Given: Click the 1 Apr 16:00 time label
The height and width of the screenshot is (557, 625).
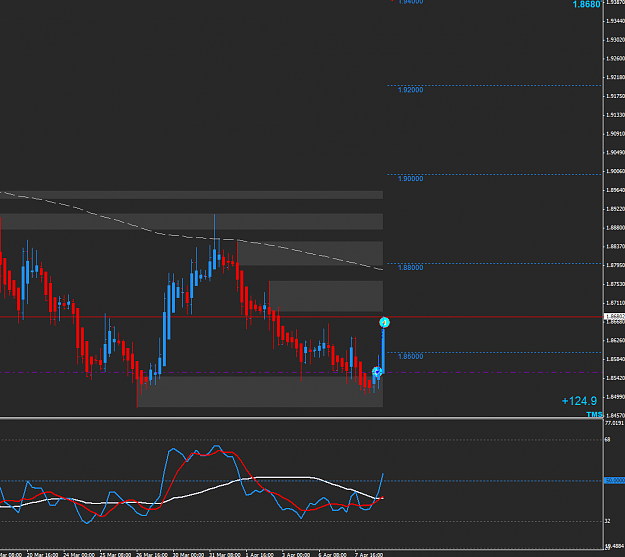Looking at the screenshot, I should 259,554.
